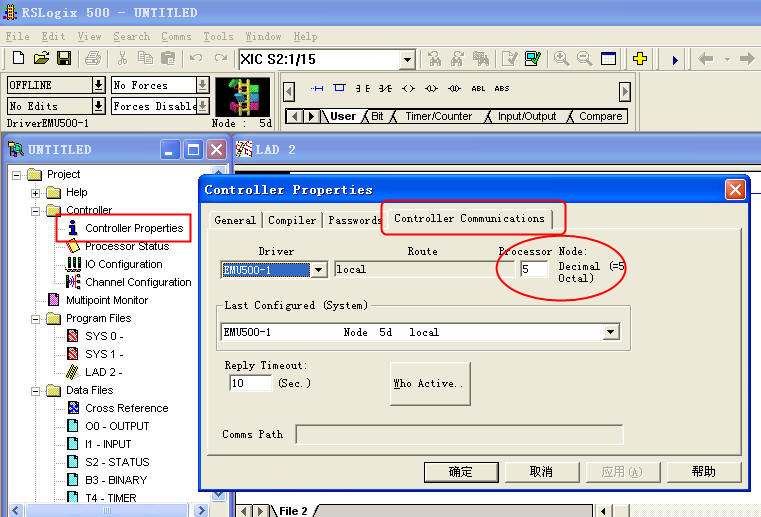Open the No Edits dropdown

[x=99, y=106]
